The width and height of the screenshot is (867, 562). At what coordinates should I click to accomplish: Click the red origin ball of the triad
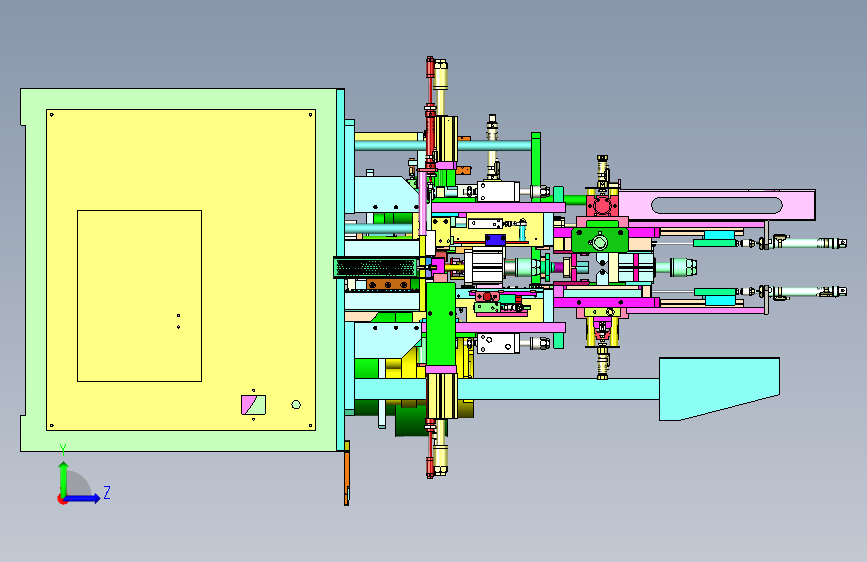point(62,499)
